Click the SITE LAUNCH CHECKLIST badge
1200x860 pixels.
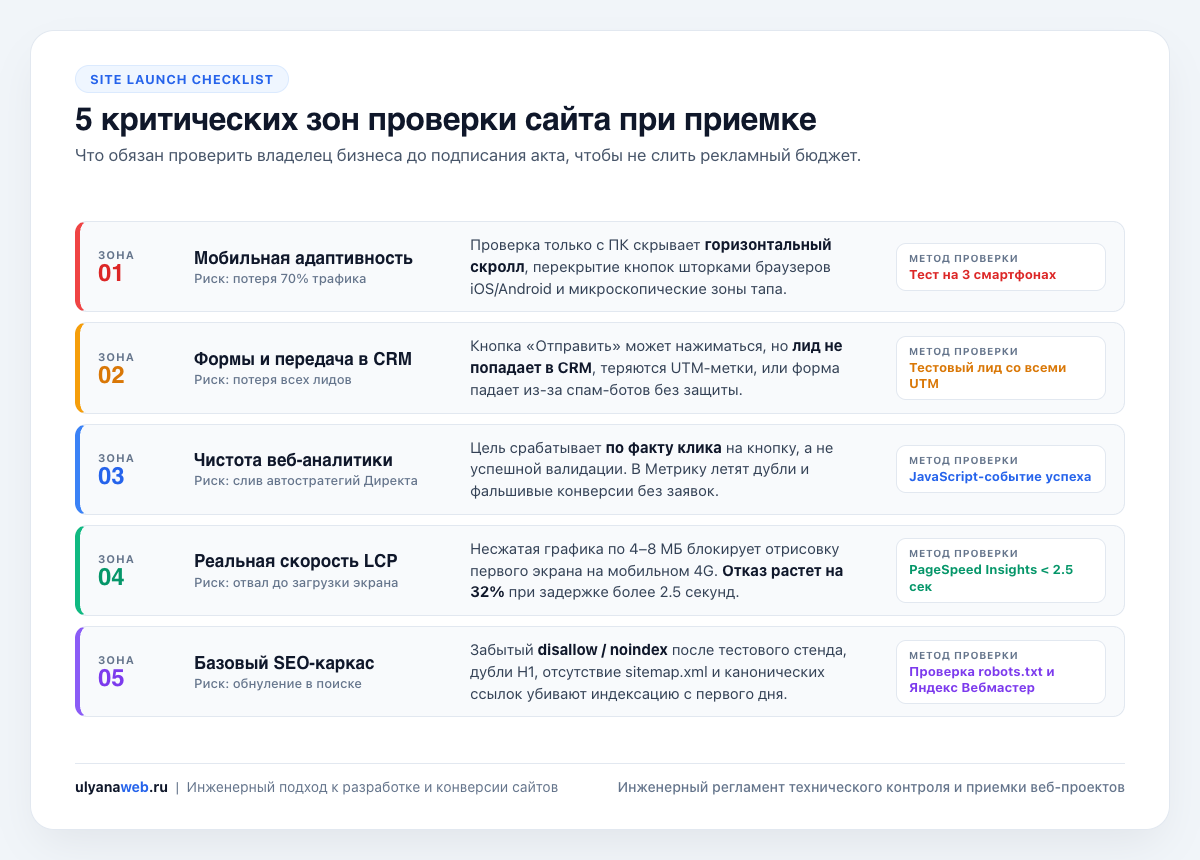182,79
